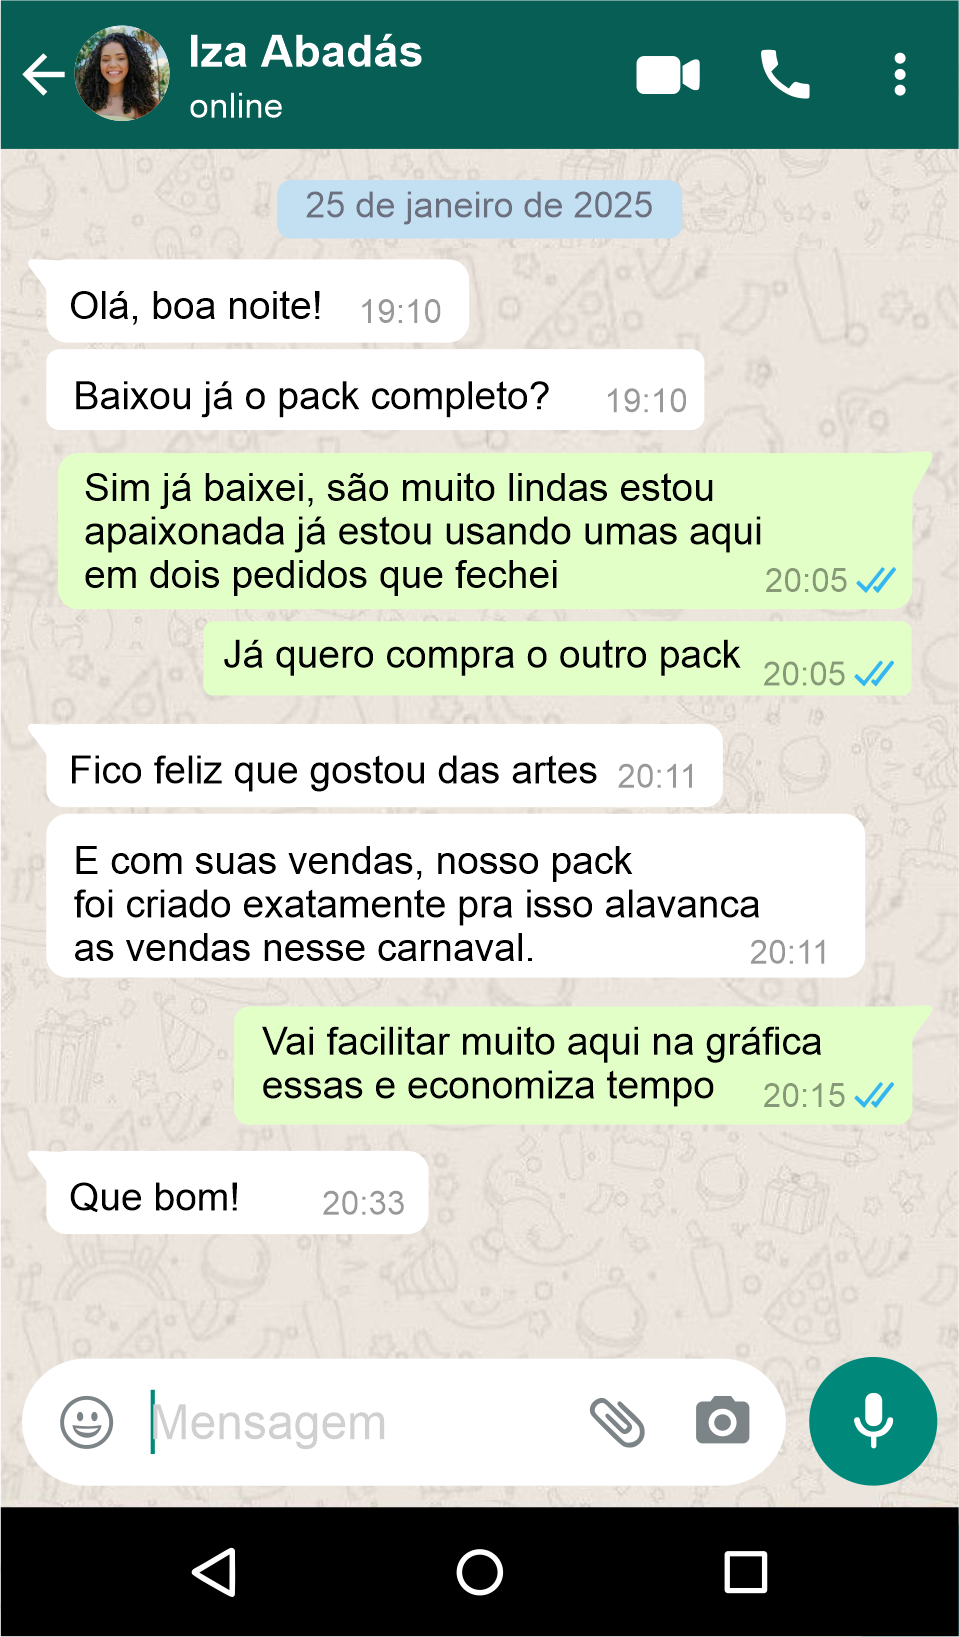This screenshot has width=959, height=1637.
Task: Tap the '25 de janeiro de 2025' date chip
Action: [480, 208]
